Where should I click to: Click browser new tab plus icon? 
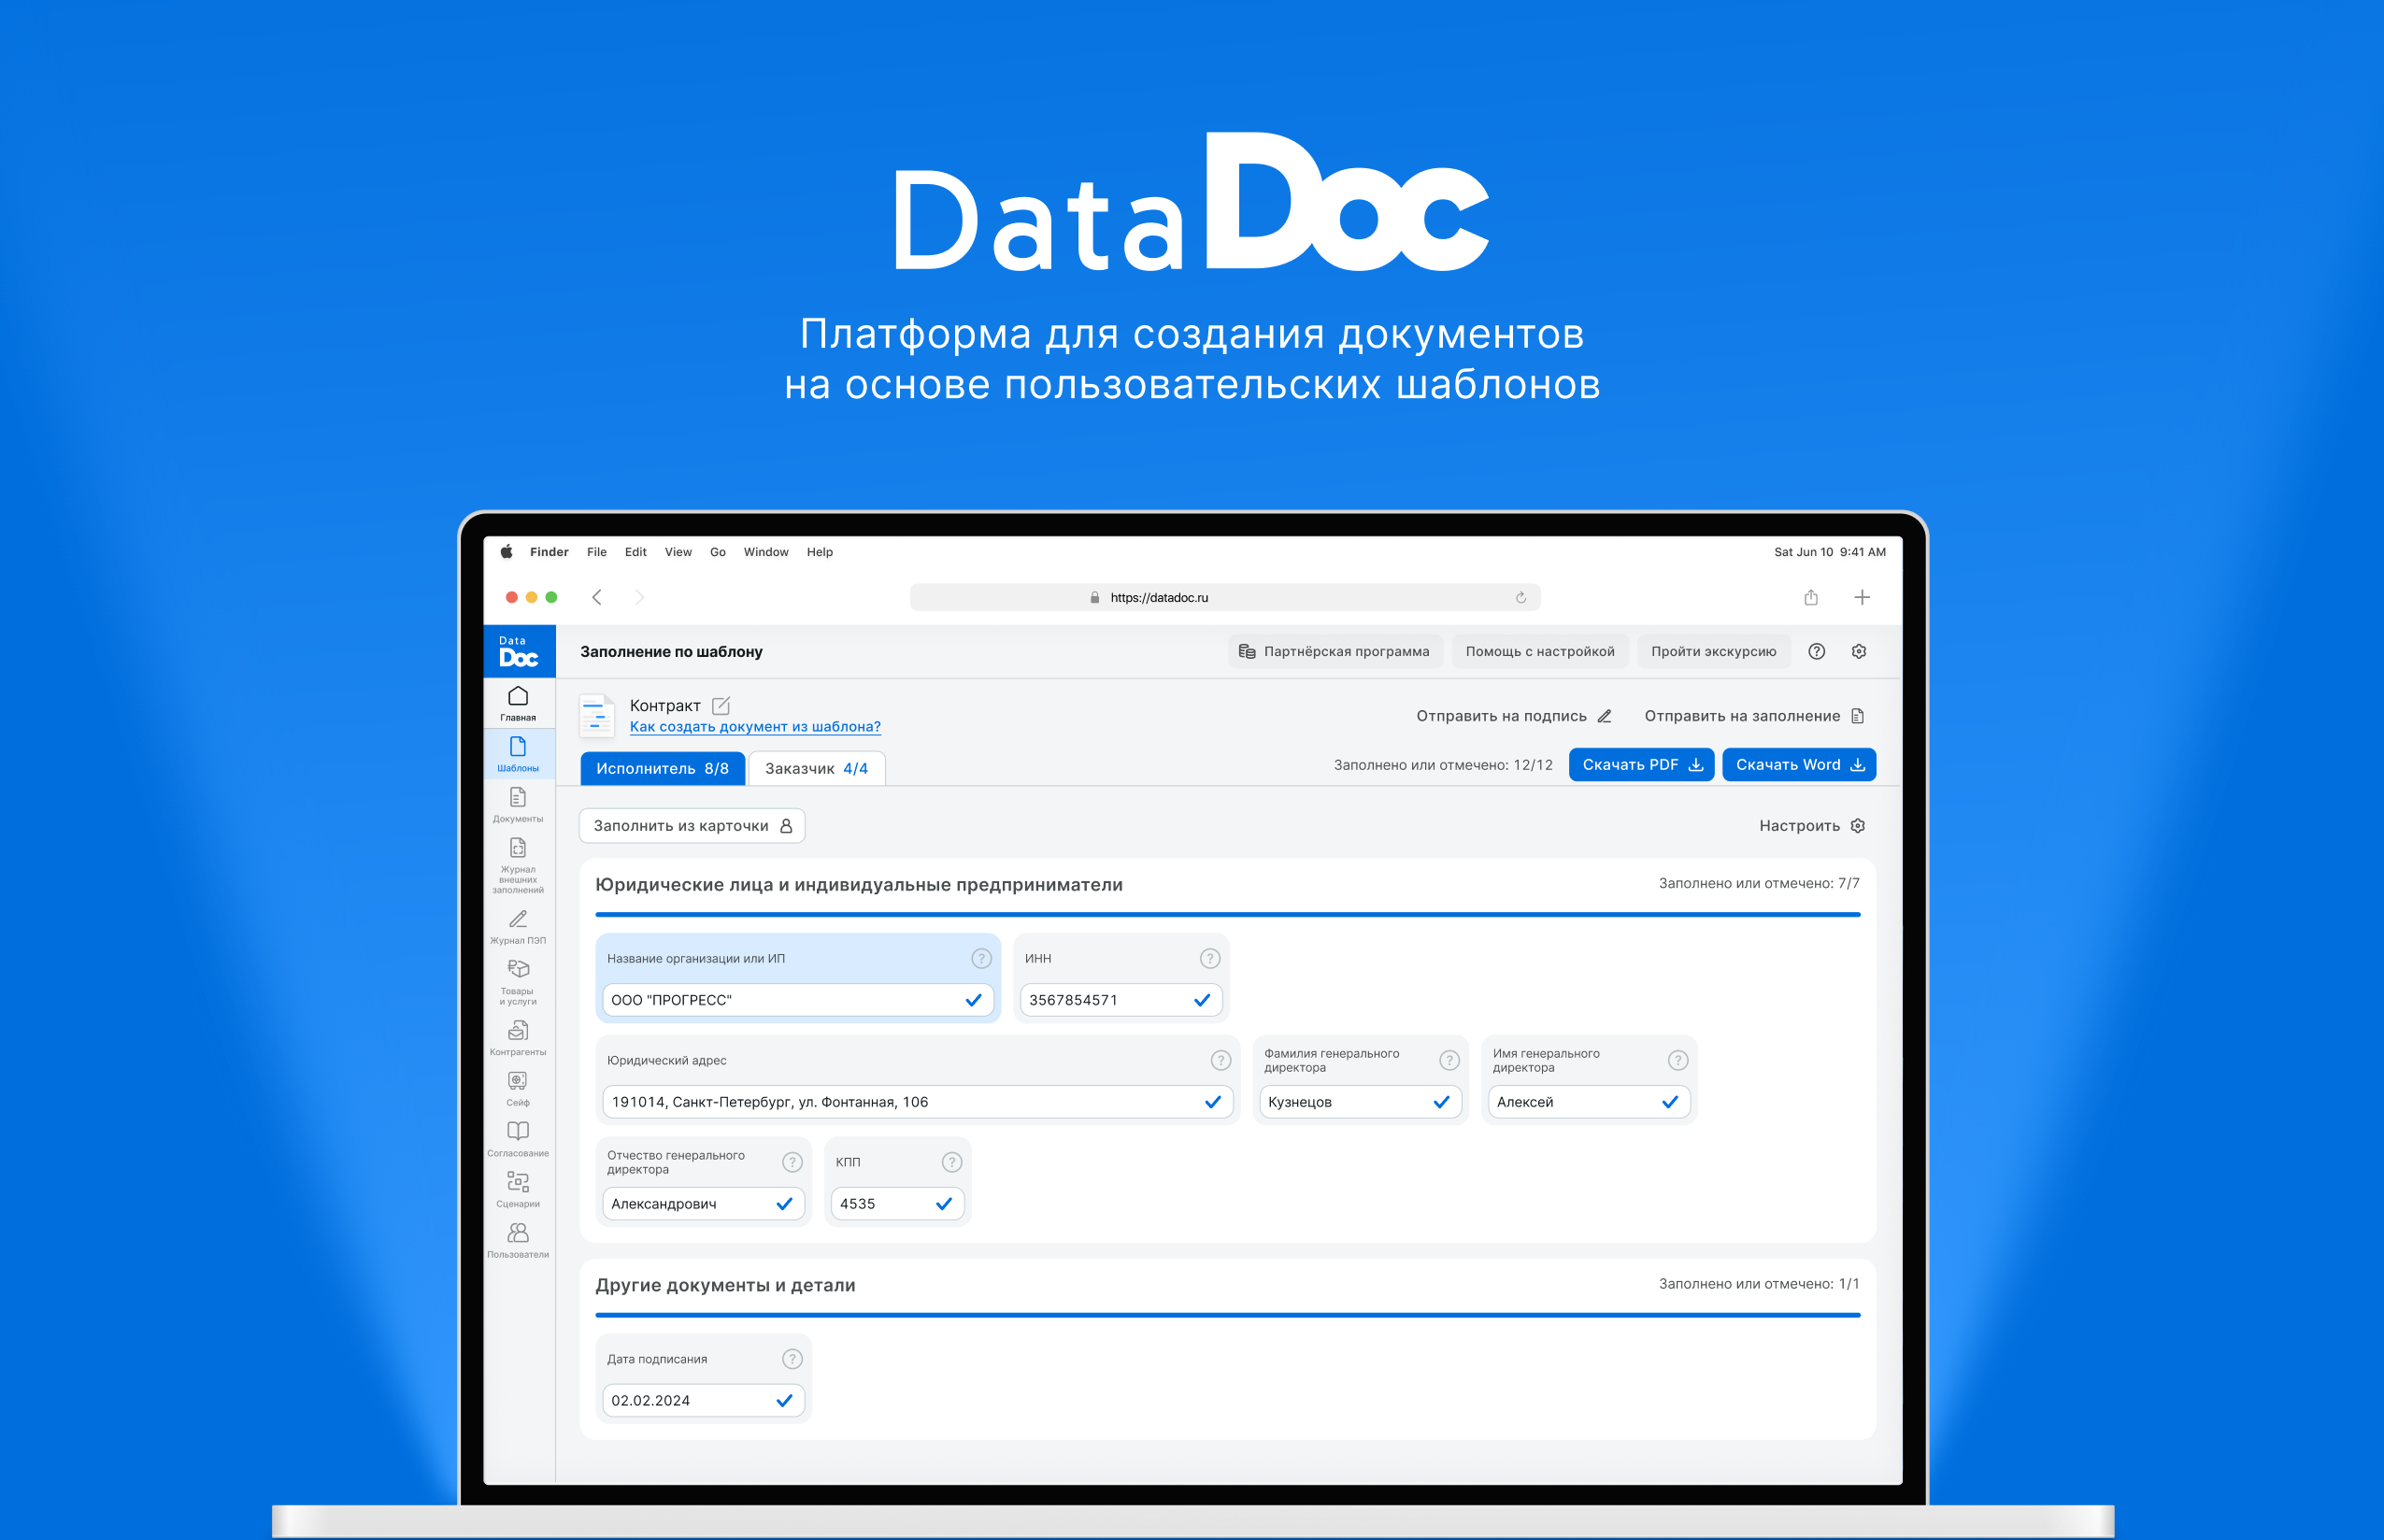click(1862, 597)
